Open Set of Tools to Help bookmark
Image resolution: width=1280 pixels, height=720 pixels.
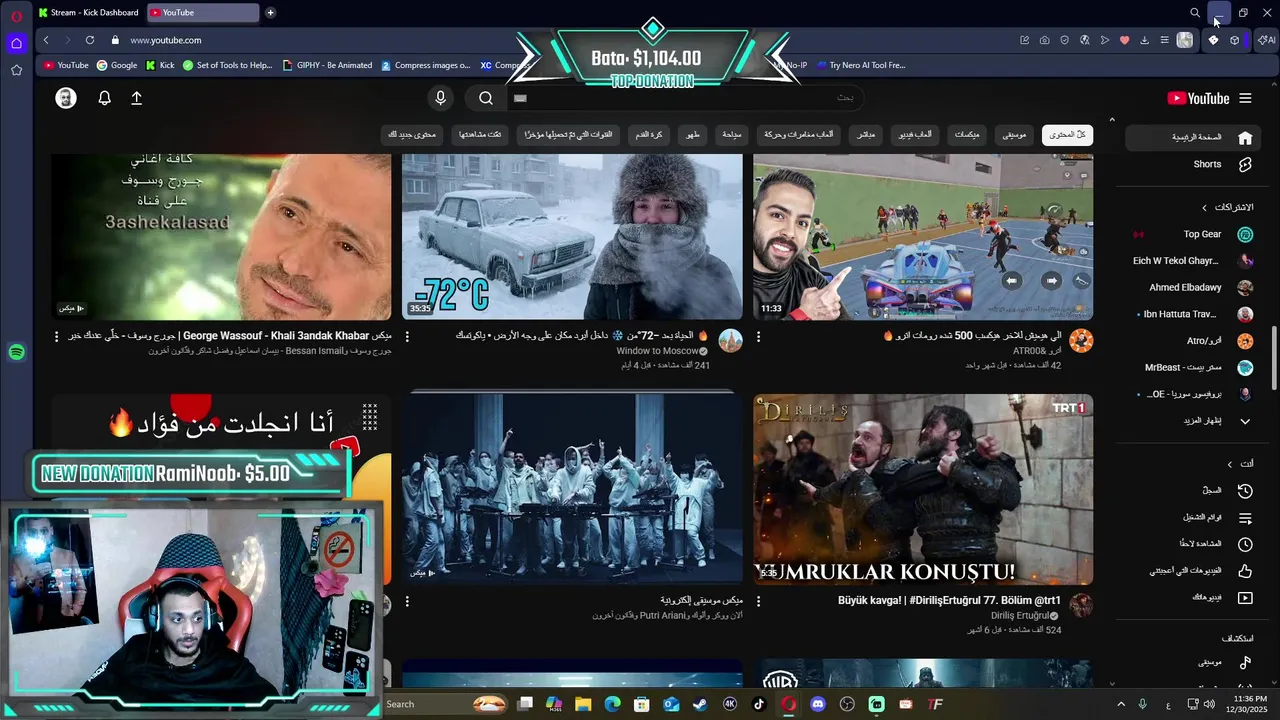pos(227,65)
